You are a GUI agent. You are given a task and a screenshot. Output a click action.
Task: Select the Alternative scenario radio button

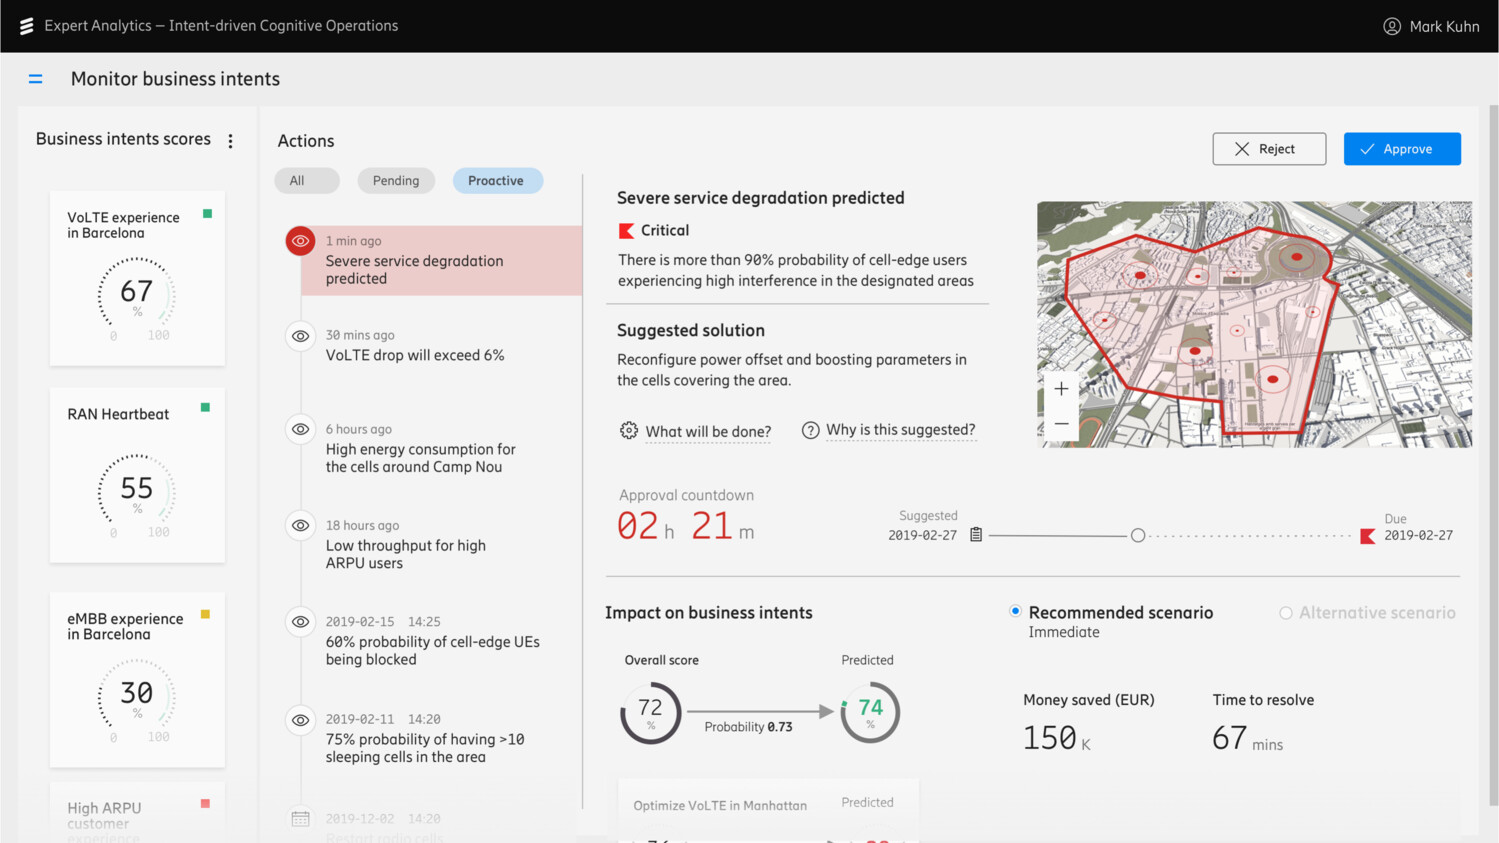pyautogui.click(x=1285, y=613)
